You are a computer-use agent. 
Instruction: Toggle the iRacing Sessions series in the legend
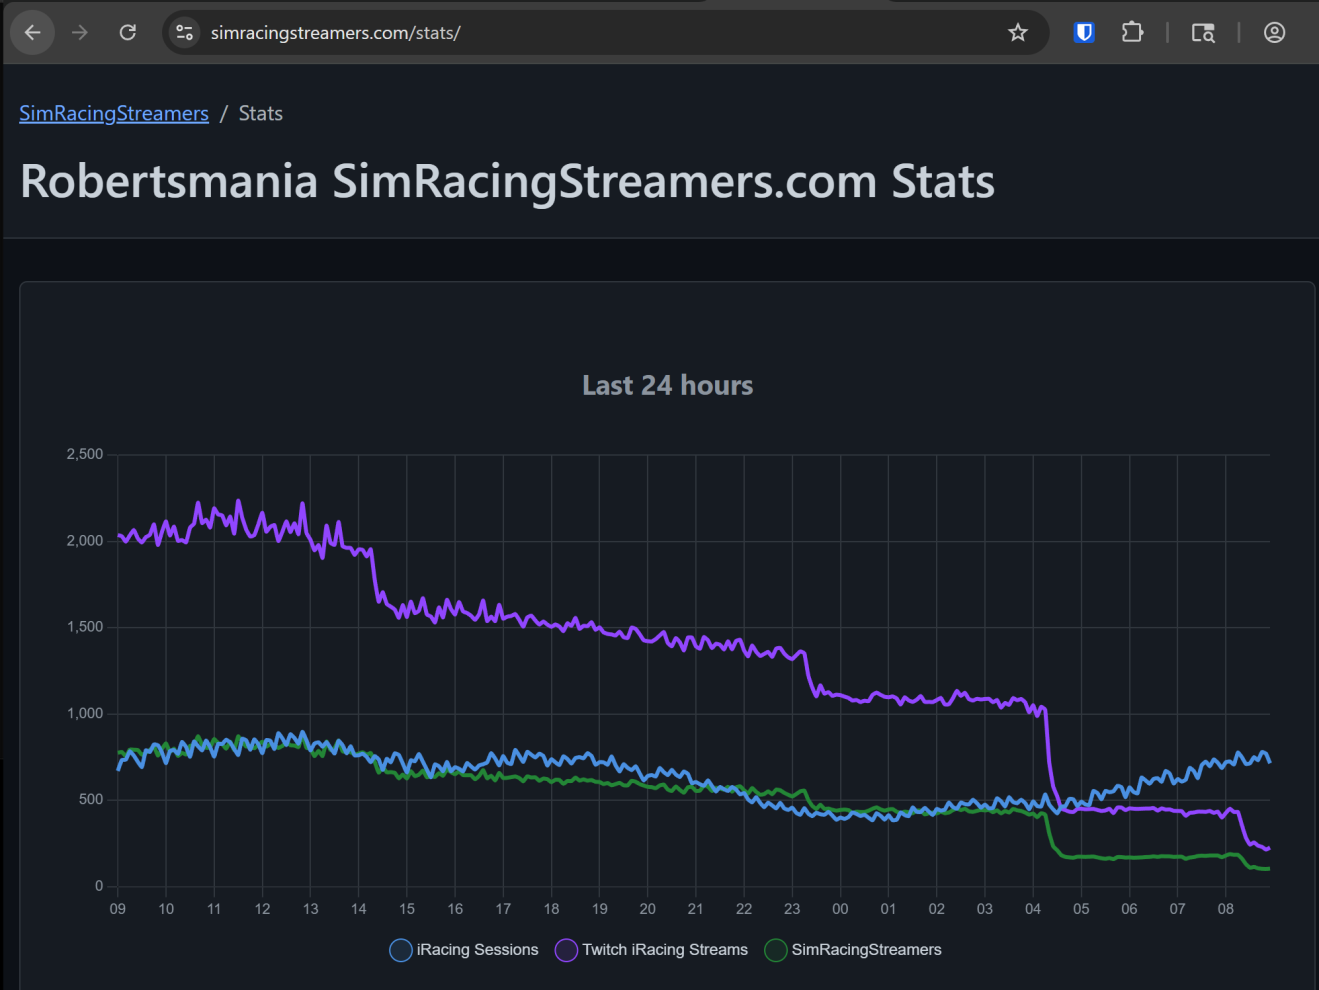point(463,949)
